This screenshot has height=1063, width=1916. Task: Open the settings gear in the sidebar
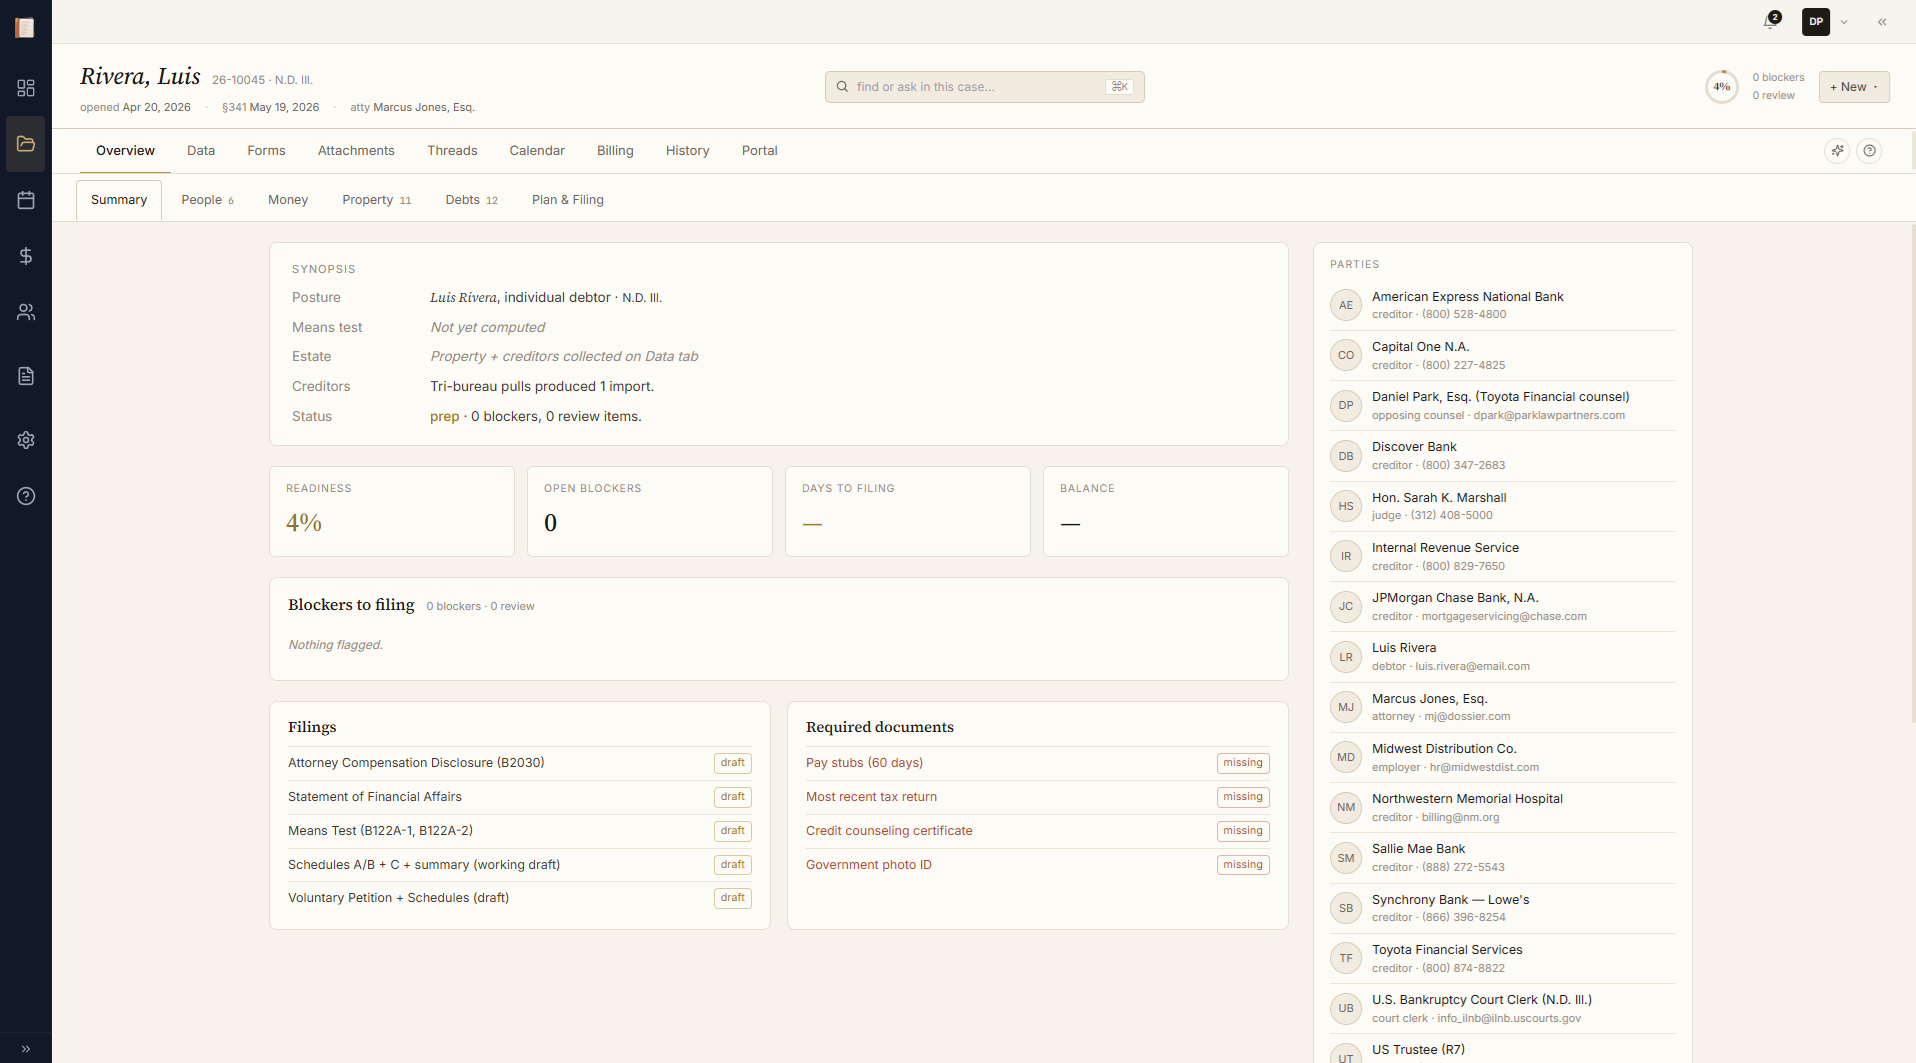26,440
